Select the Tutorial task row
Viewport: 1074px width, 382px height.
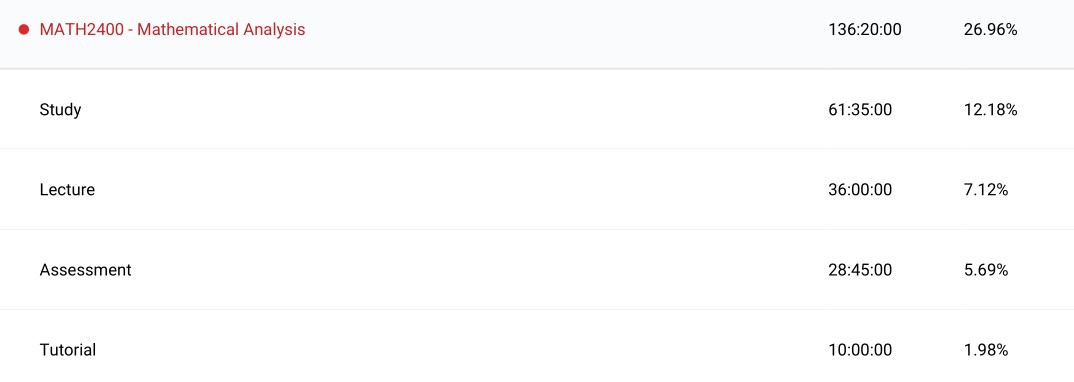click(537, 346)
